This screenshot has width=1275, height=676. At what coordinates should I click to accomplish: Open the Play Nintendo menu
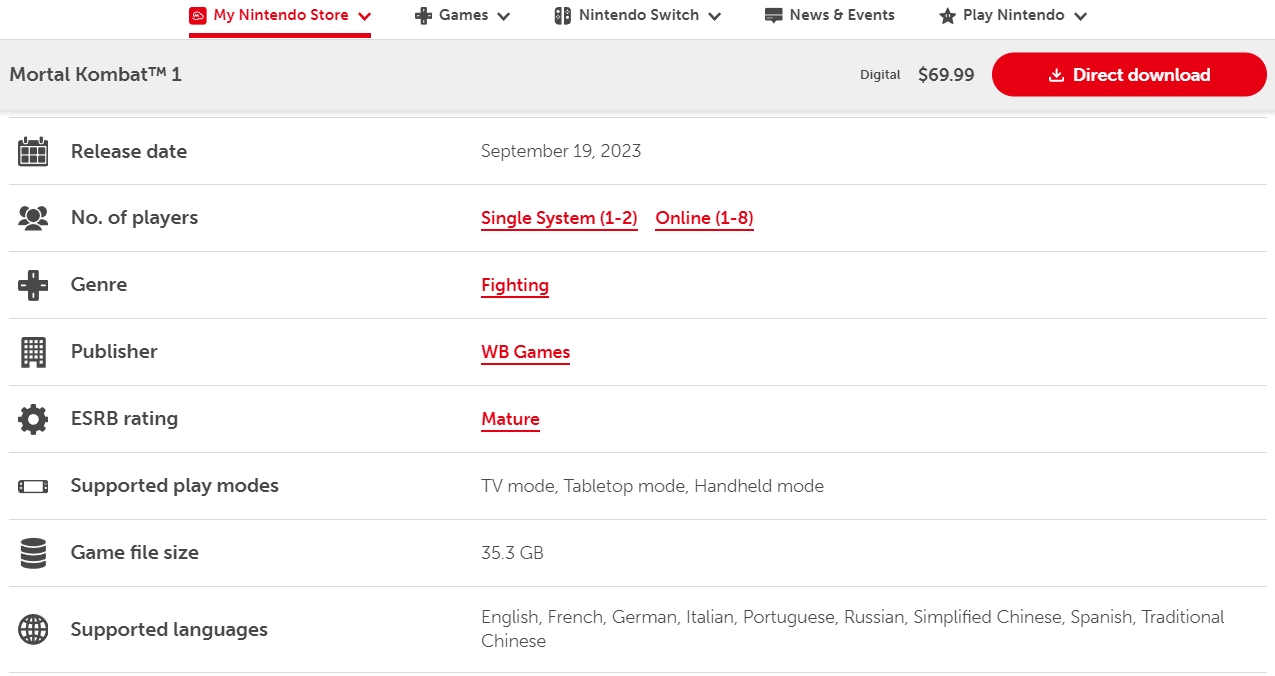point(1013,16)
